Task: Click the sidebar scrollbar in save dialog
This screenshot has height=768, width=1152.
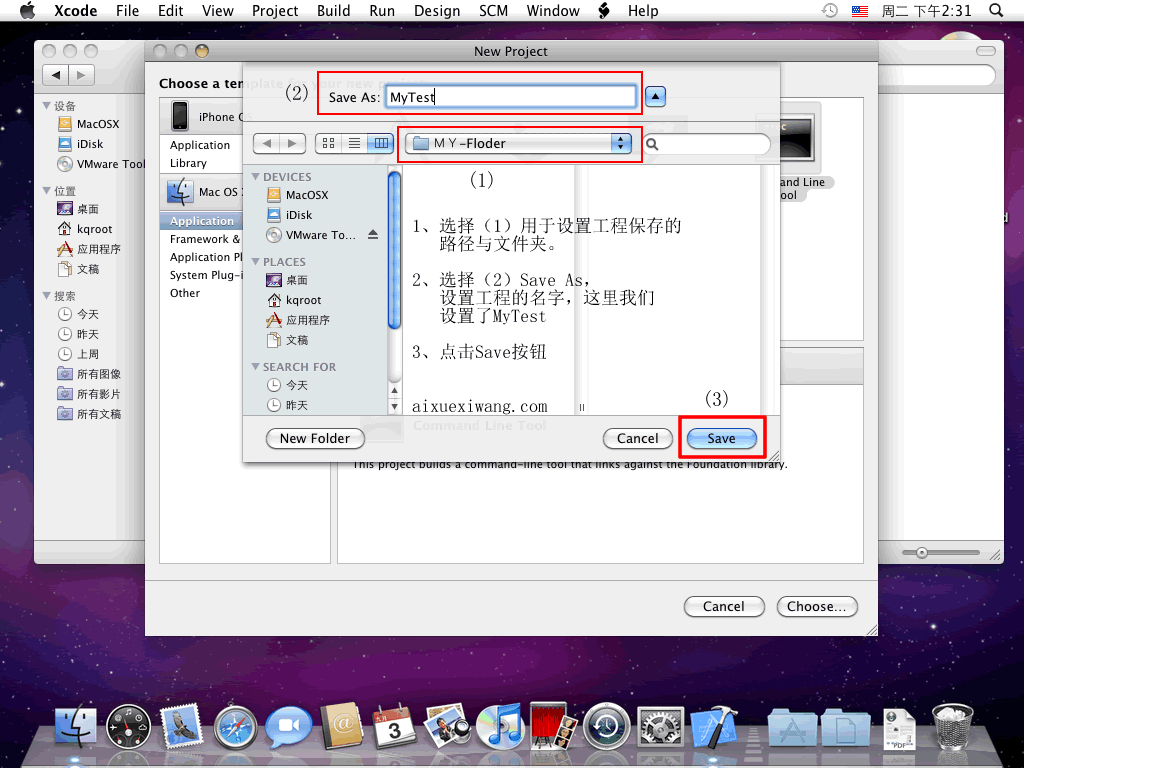Action: 395,250
